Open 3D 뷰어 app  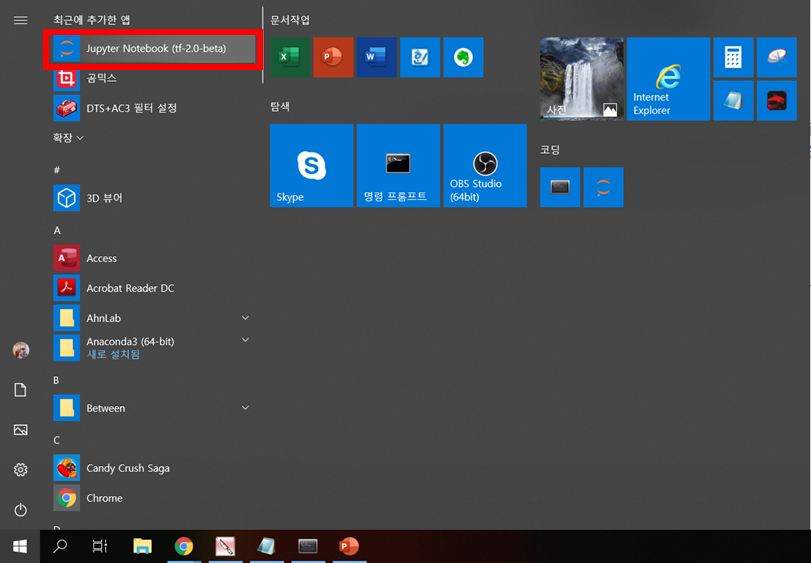(154, 198)
